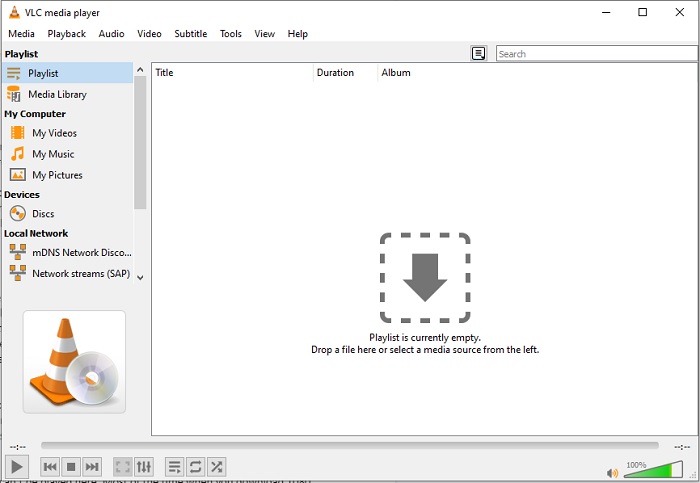Open the Media menu

point(21,34)
